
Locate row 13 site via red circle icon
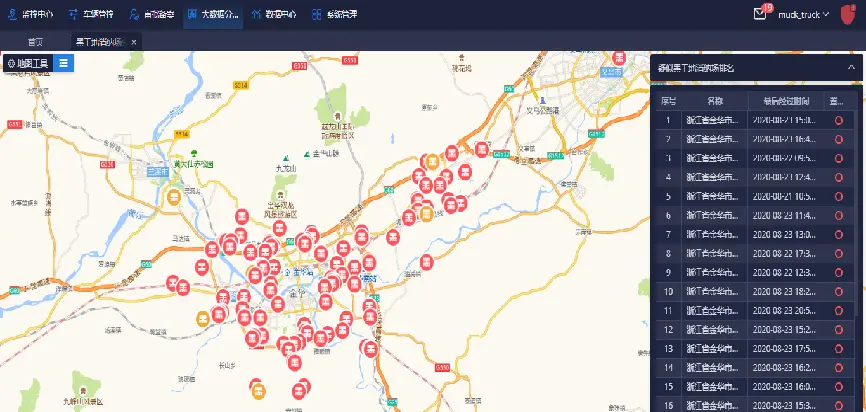(838, 348)
